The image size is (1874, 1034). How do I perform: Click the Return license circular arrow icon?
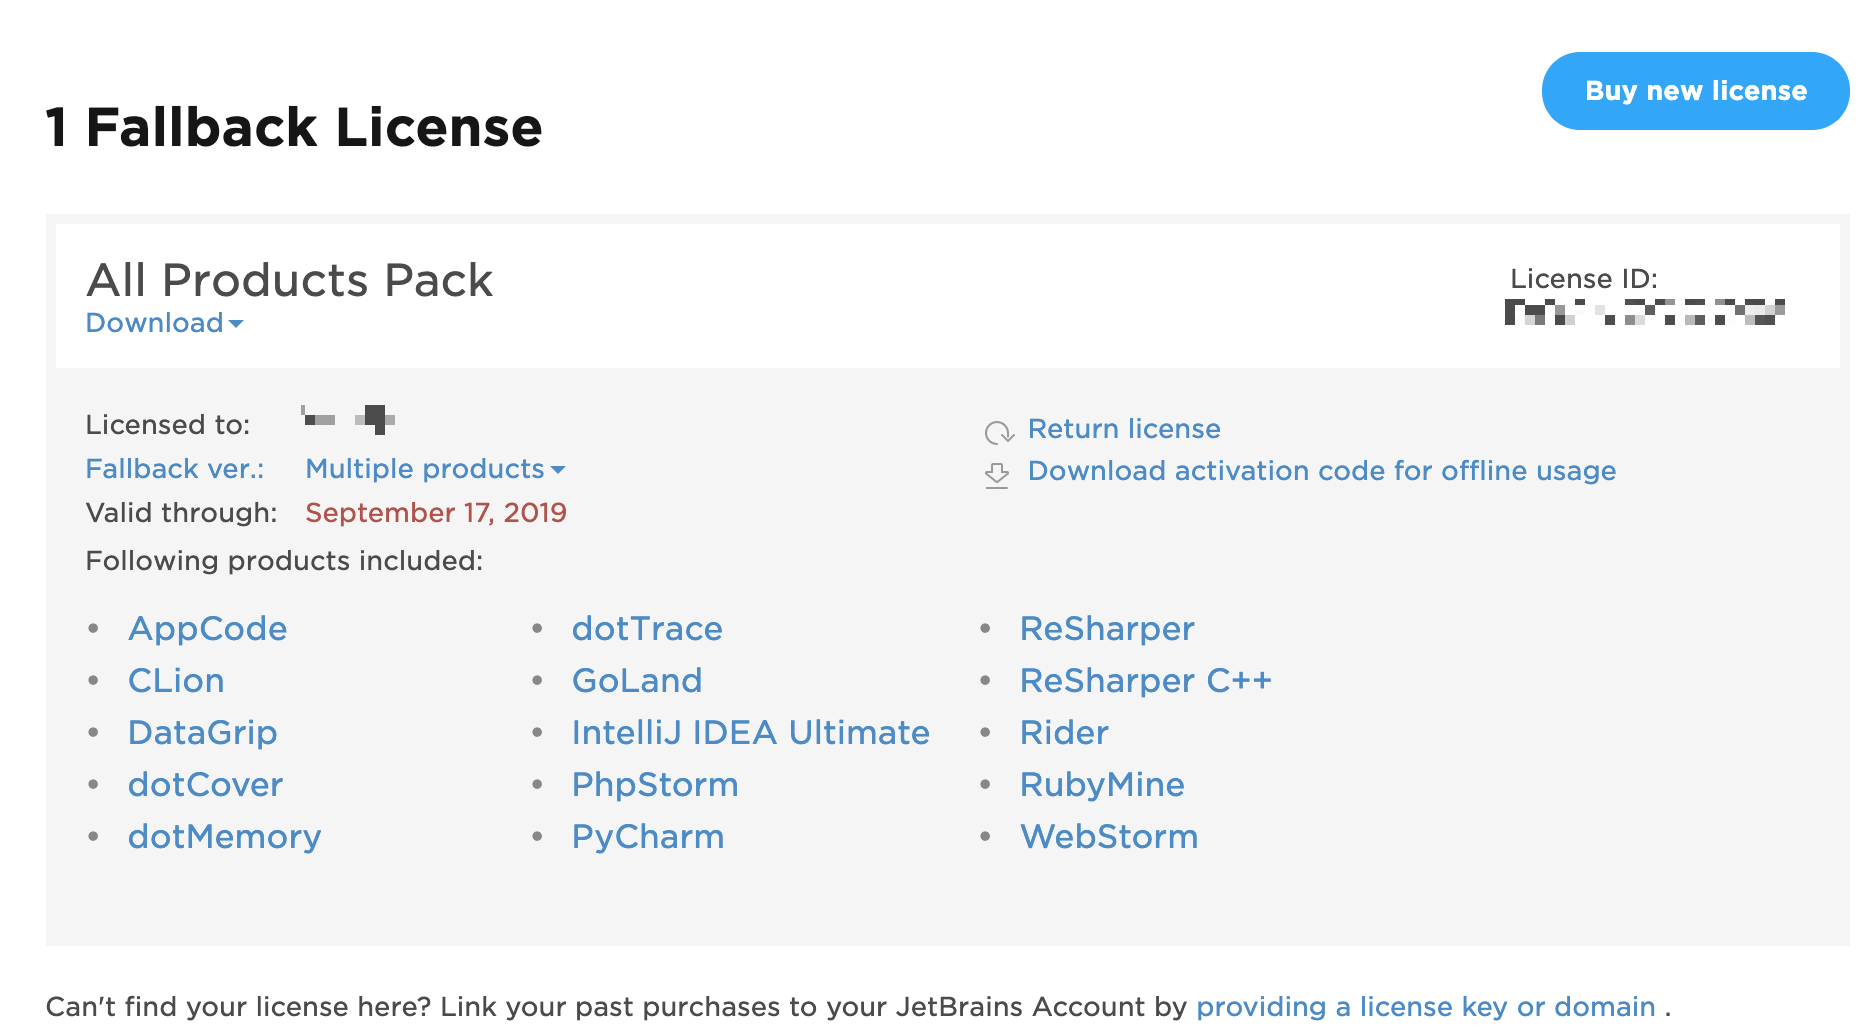(998, 432)
